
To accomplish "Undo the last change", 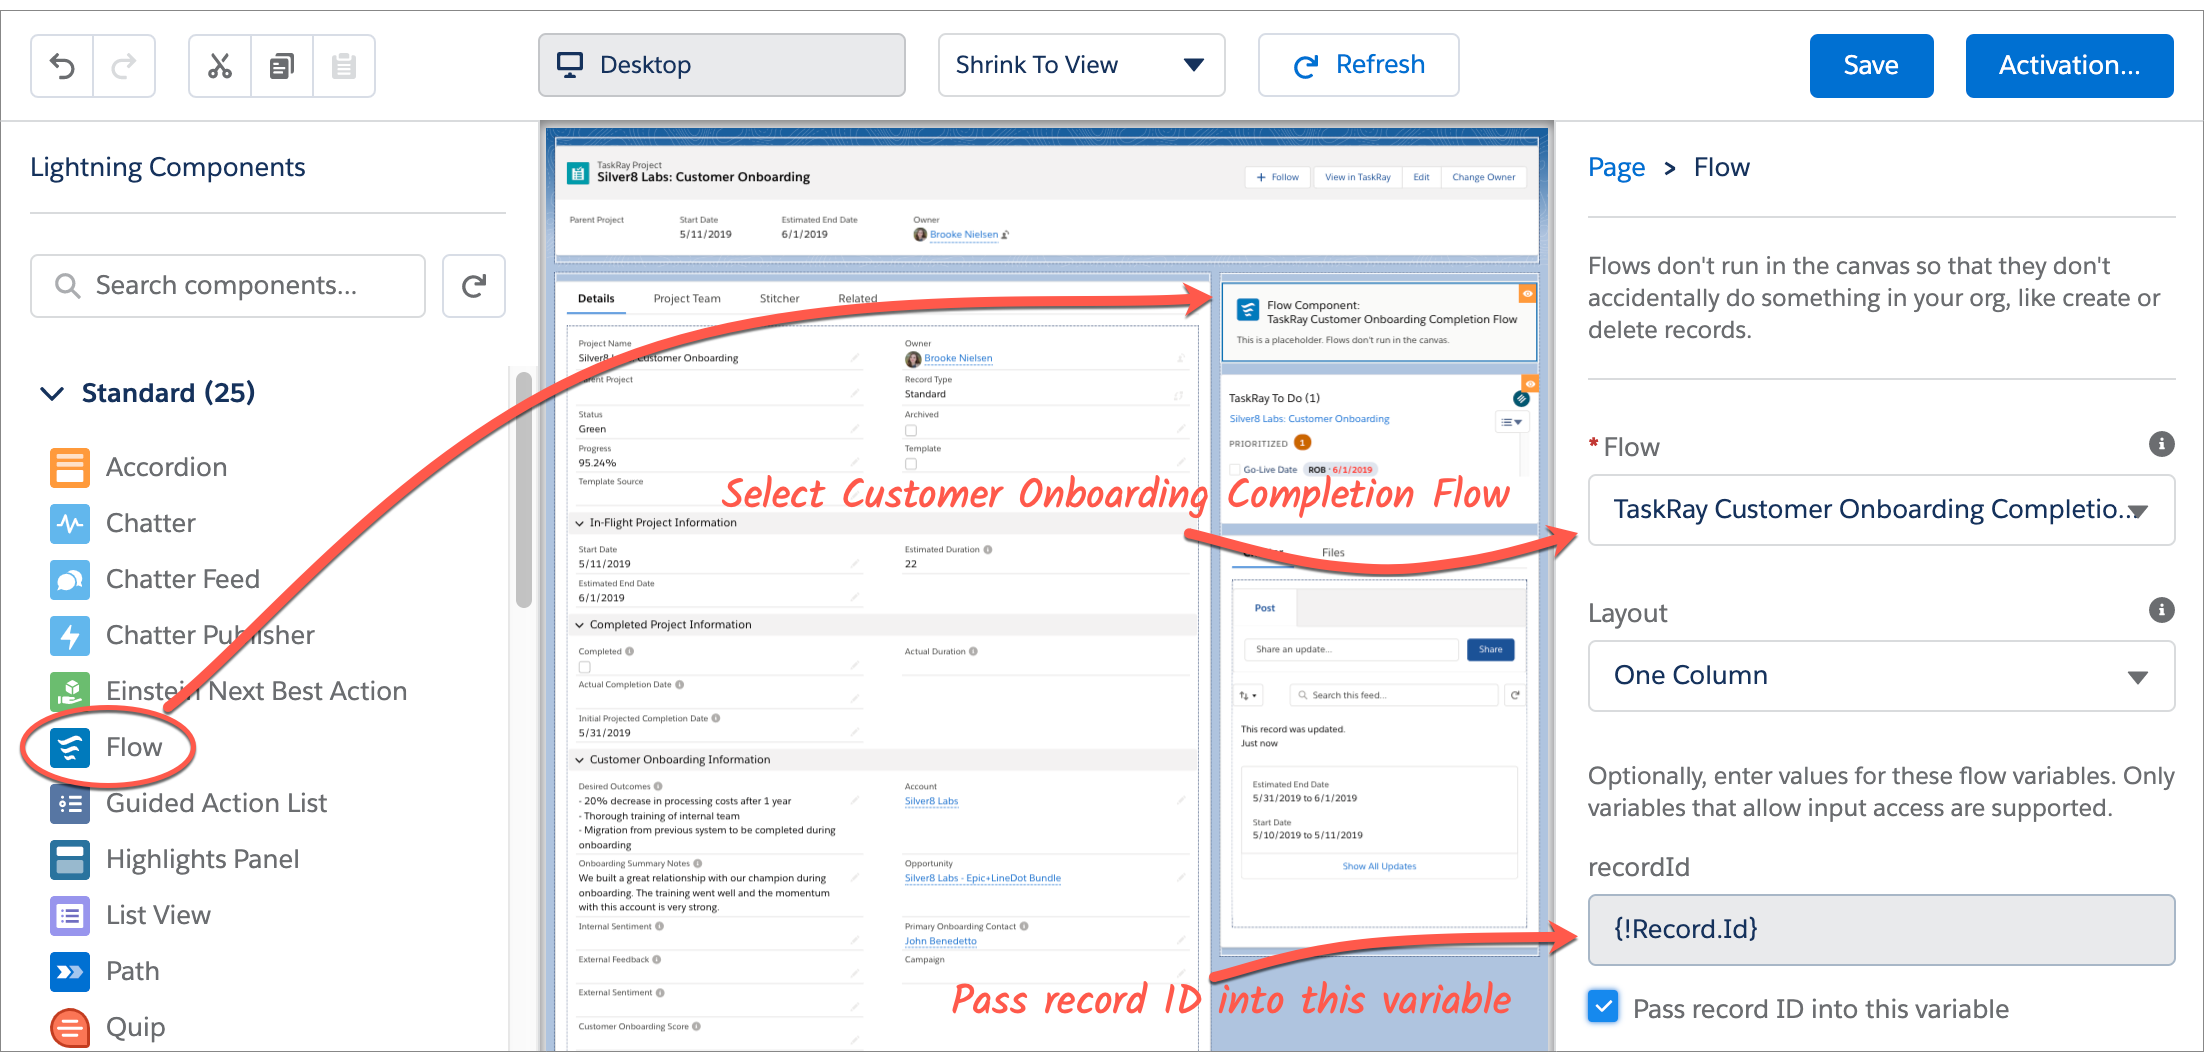I will click(62, 66).
